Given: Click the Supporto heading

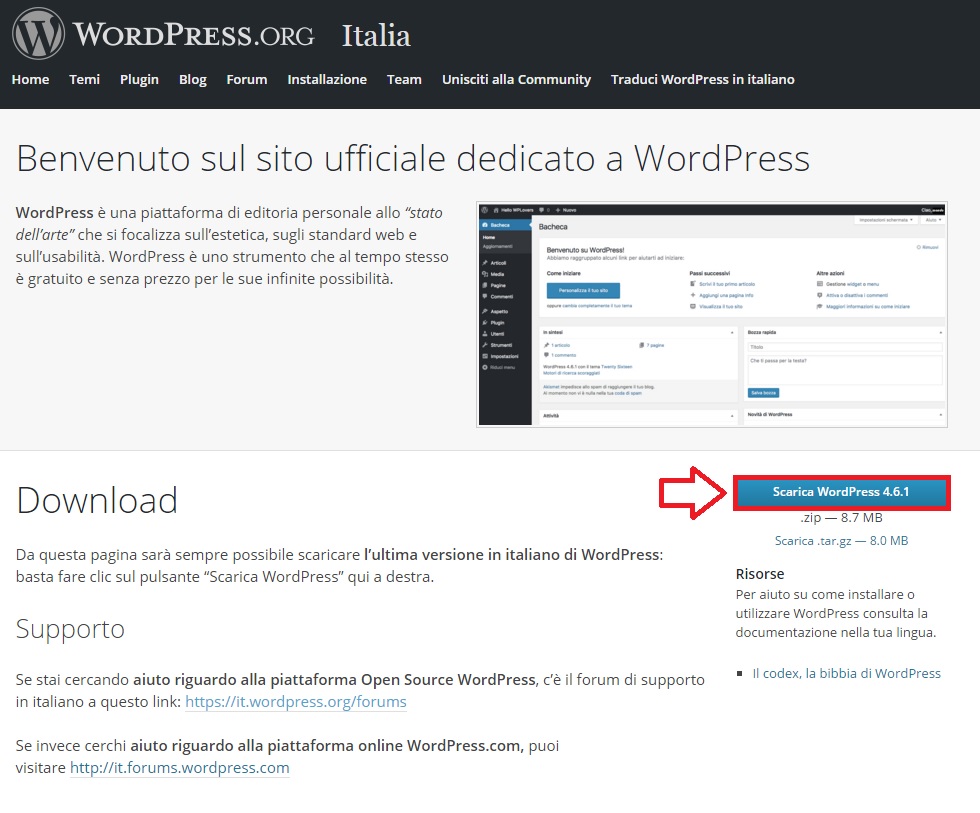Looking at the screenshot, I should click(70, 629).
